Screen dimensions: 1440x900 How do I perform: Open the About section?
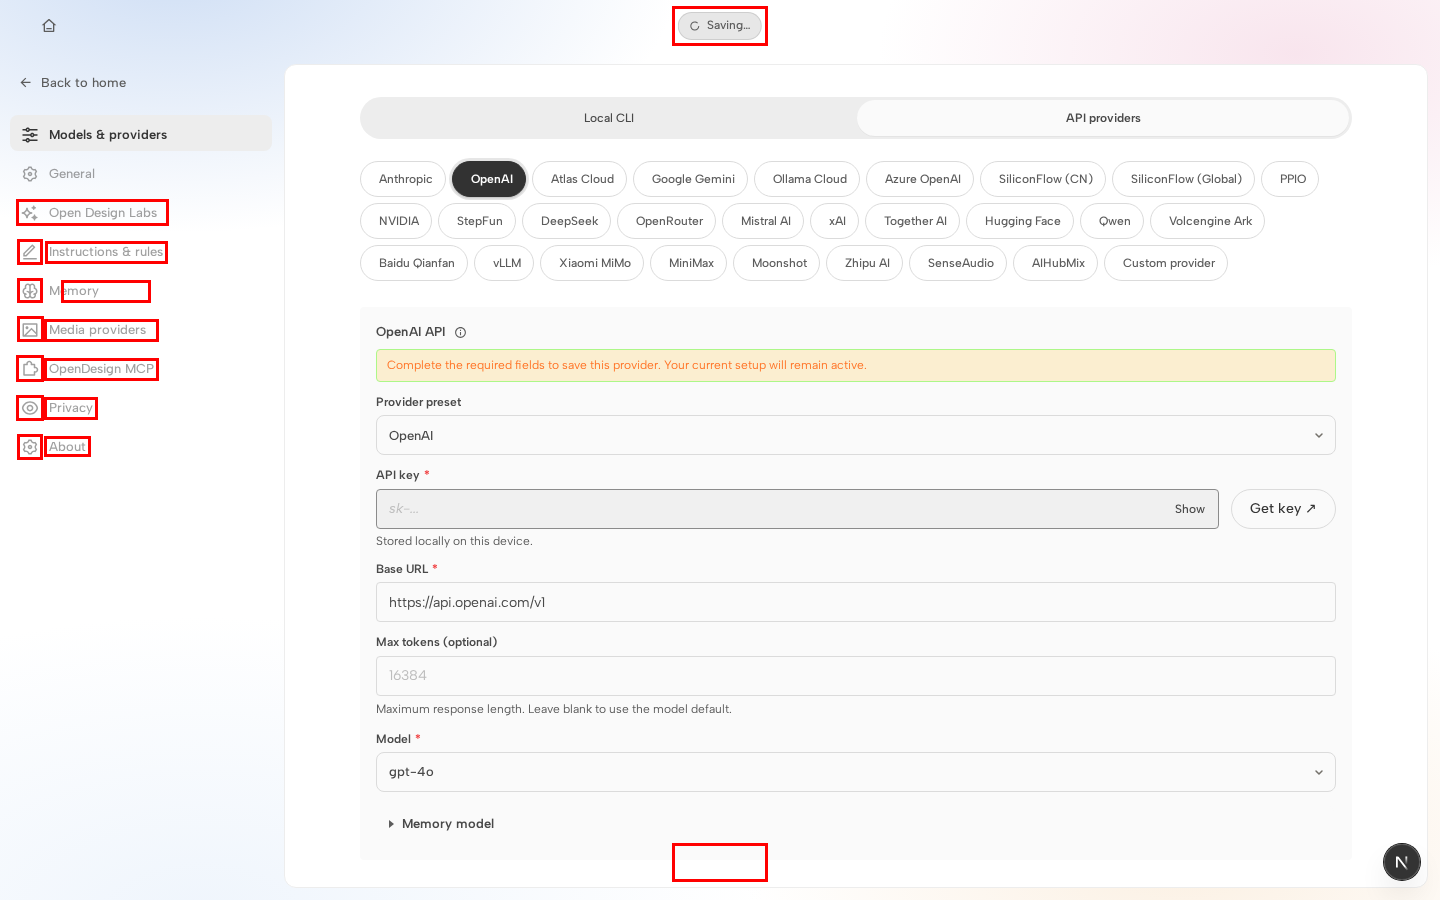pos(141,447)
